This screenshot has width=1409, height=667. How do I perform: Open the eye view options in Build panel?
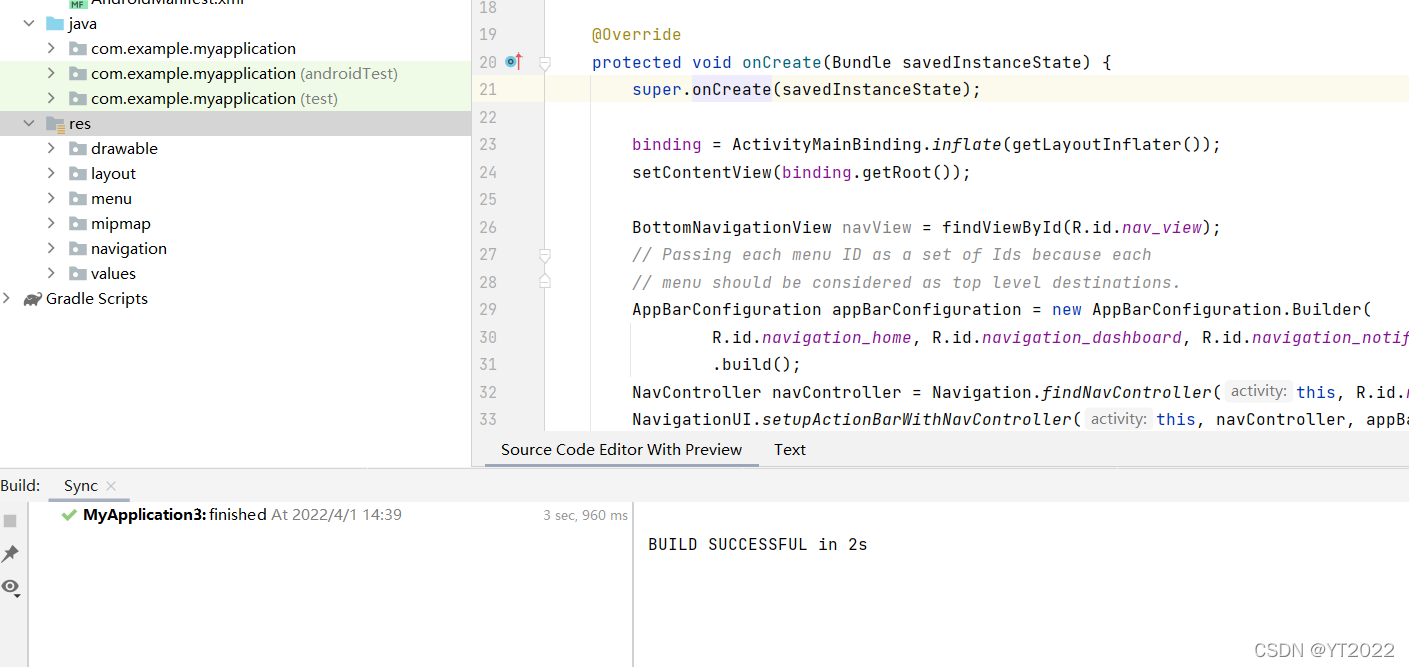coord(11,587)
